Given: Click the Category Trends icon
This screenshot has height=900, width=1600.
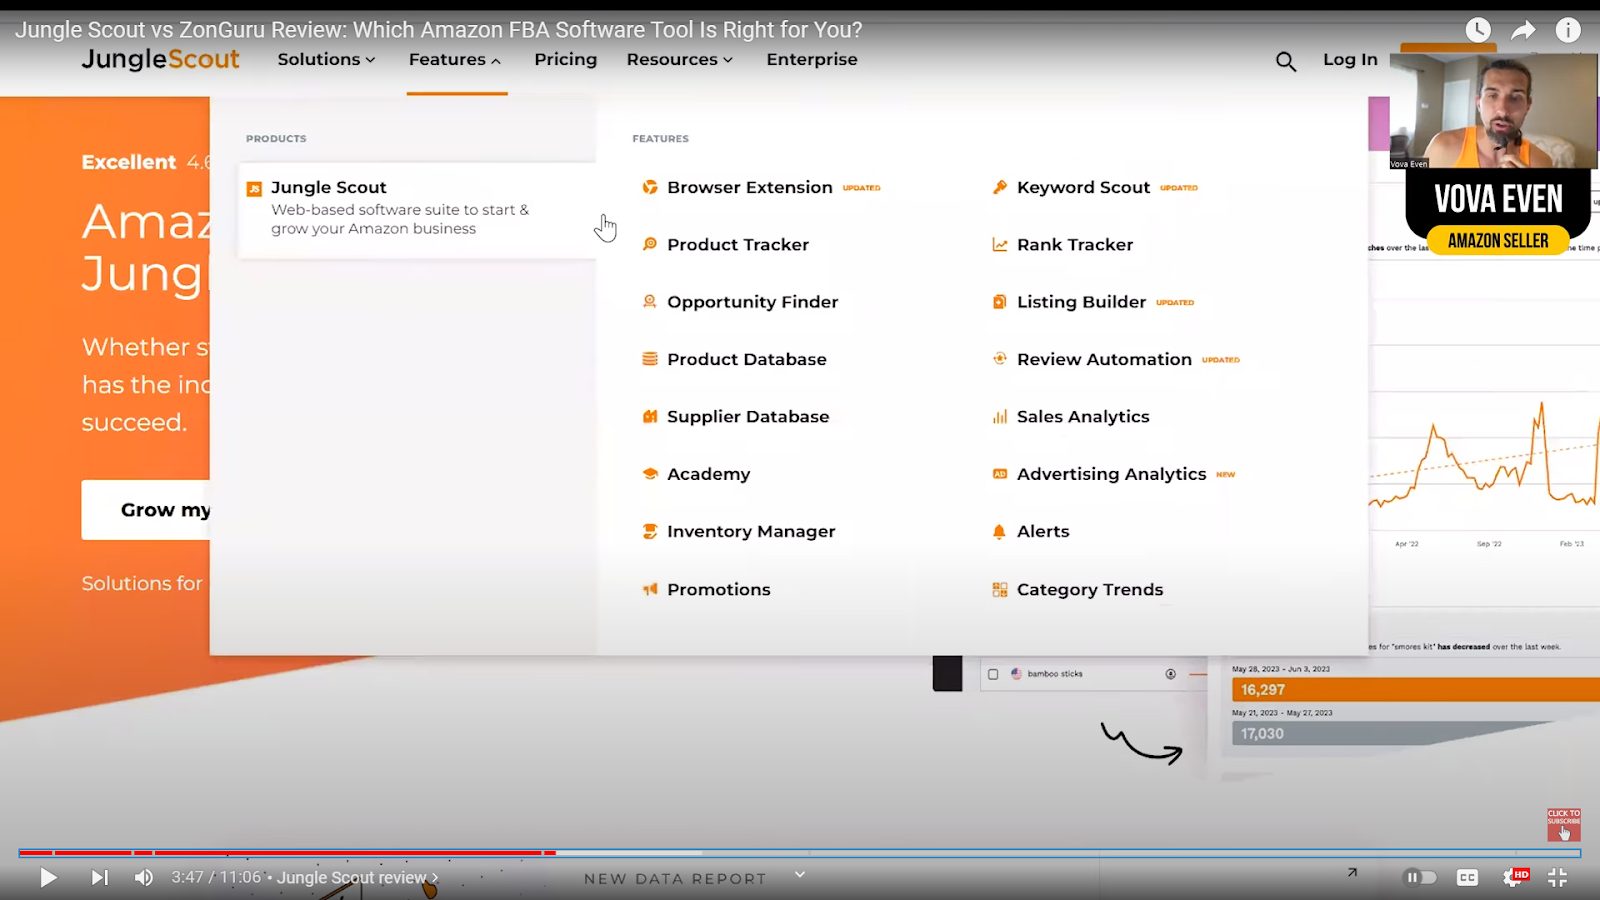Looking at the screenshot, I should (999, 589).
